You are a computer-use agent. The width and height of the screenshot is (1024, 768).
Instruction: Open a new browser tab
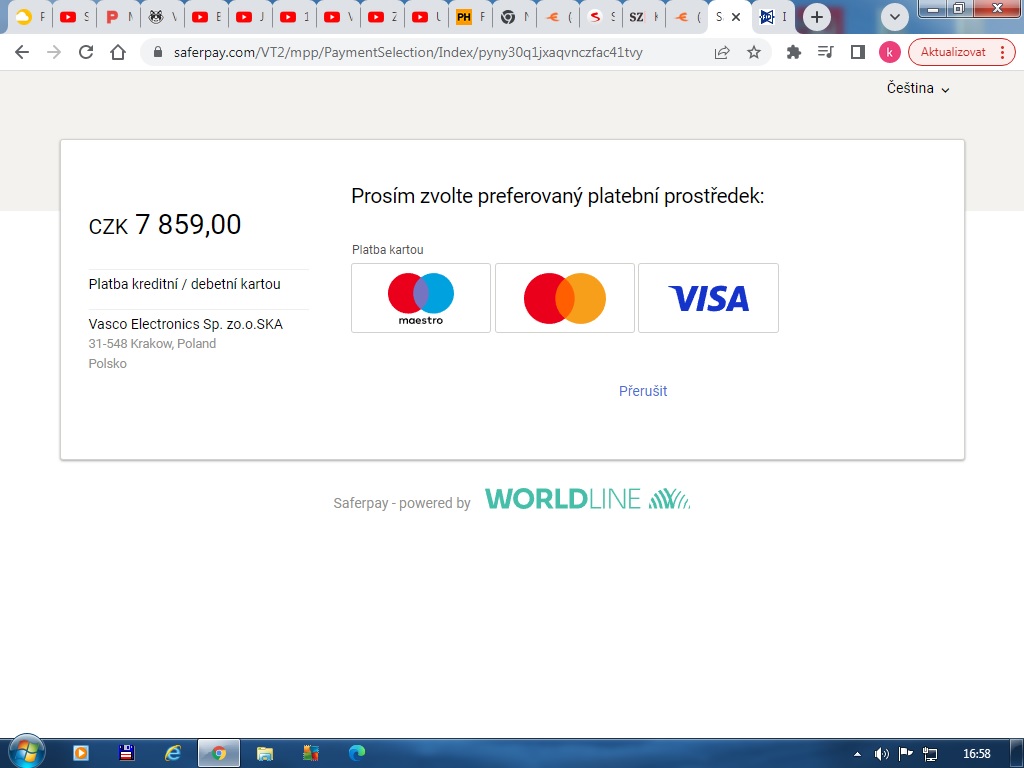click(x=817, y=17)
